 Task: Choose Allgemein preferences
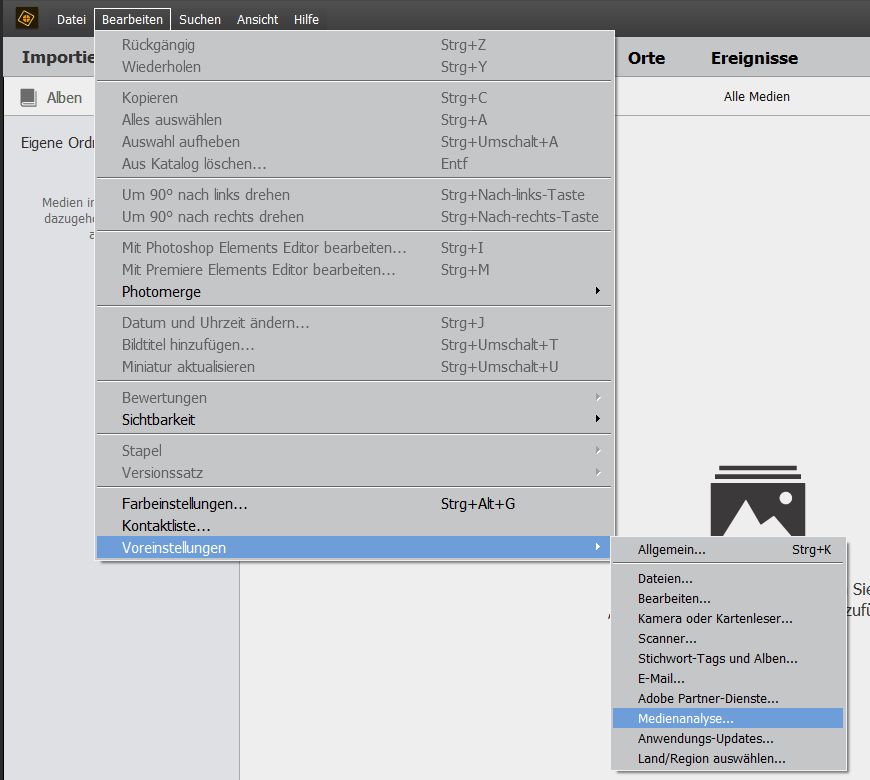[728, 550]
